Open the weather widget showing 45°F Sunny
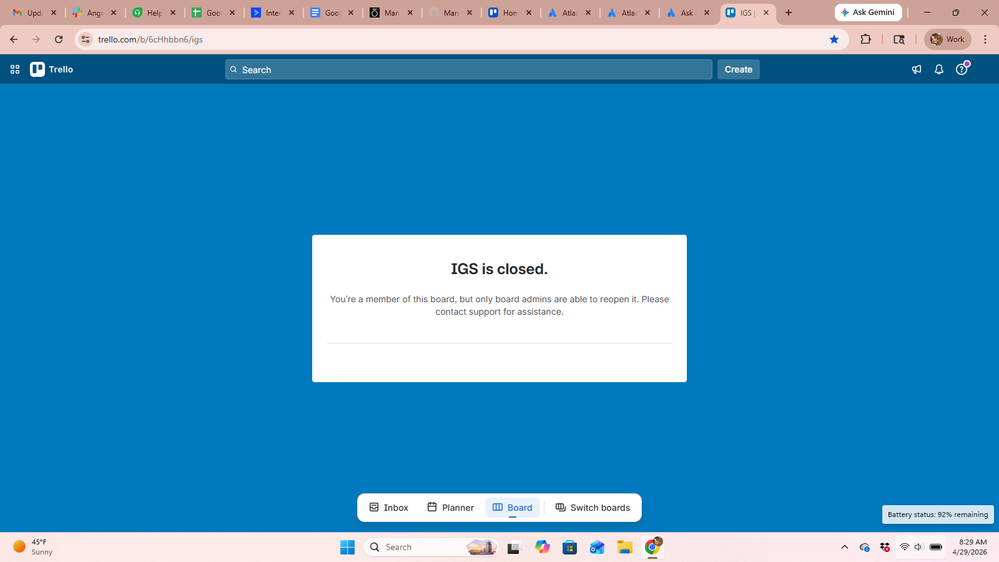This screenshot has height=562, width=999. coord(33,547)
